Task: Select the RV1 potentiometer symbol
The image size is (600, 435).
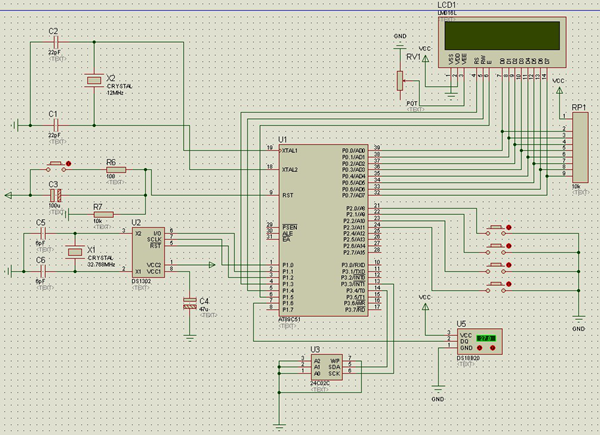Action: pyautogui.click(x=400, y=80)
